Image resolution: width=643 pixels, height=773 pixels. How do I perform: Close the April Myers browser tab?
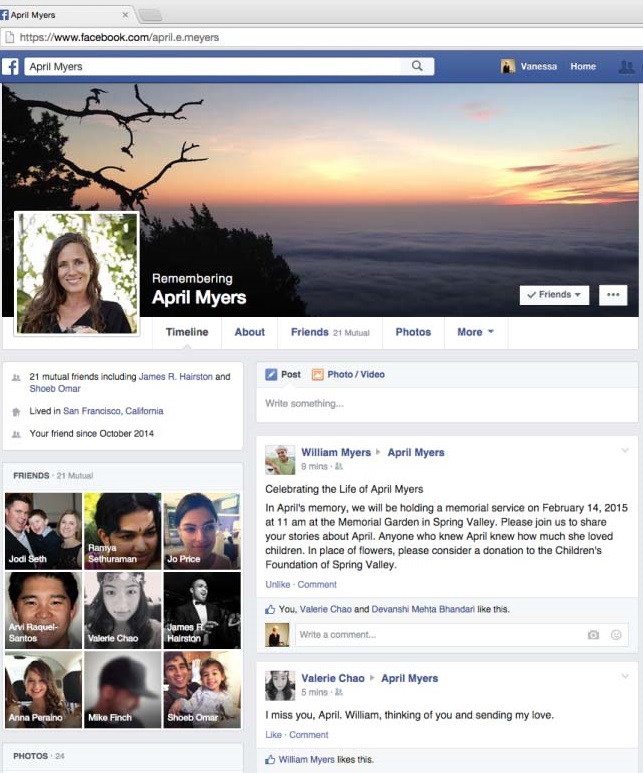[x=125, y=15]
